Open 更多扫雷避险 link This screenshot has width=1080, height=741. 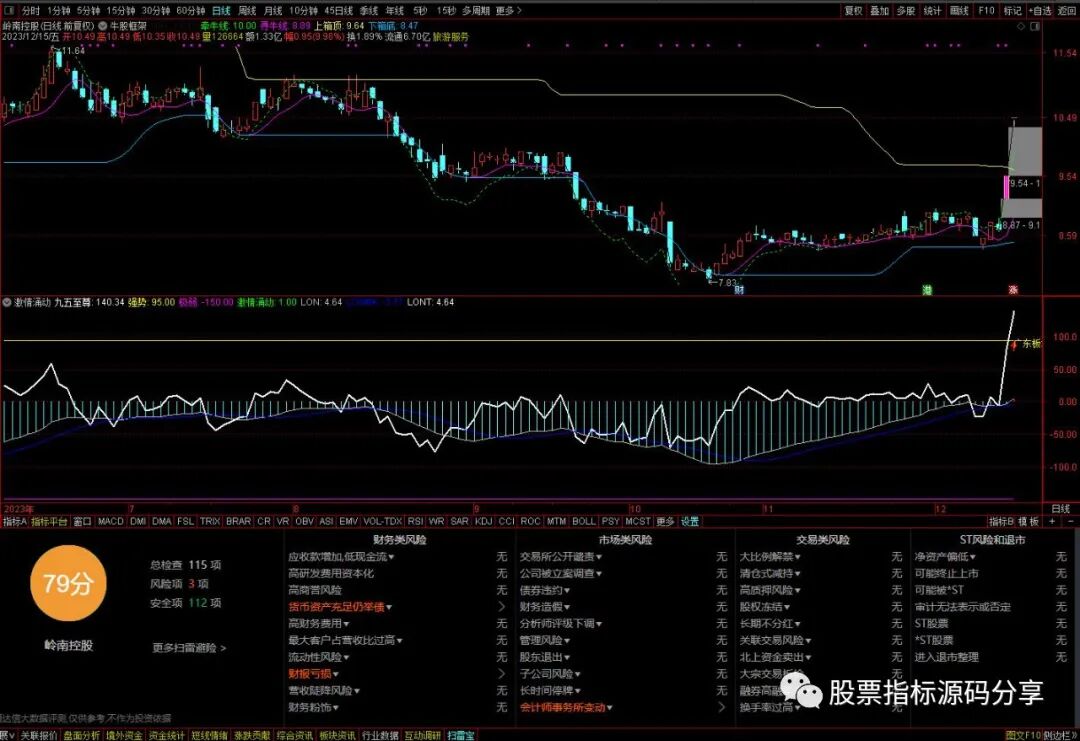click(x=189, y=648)
